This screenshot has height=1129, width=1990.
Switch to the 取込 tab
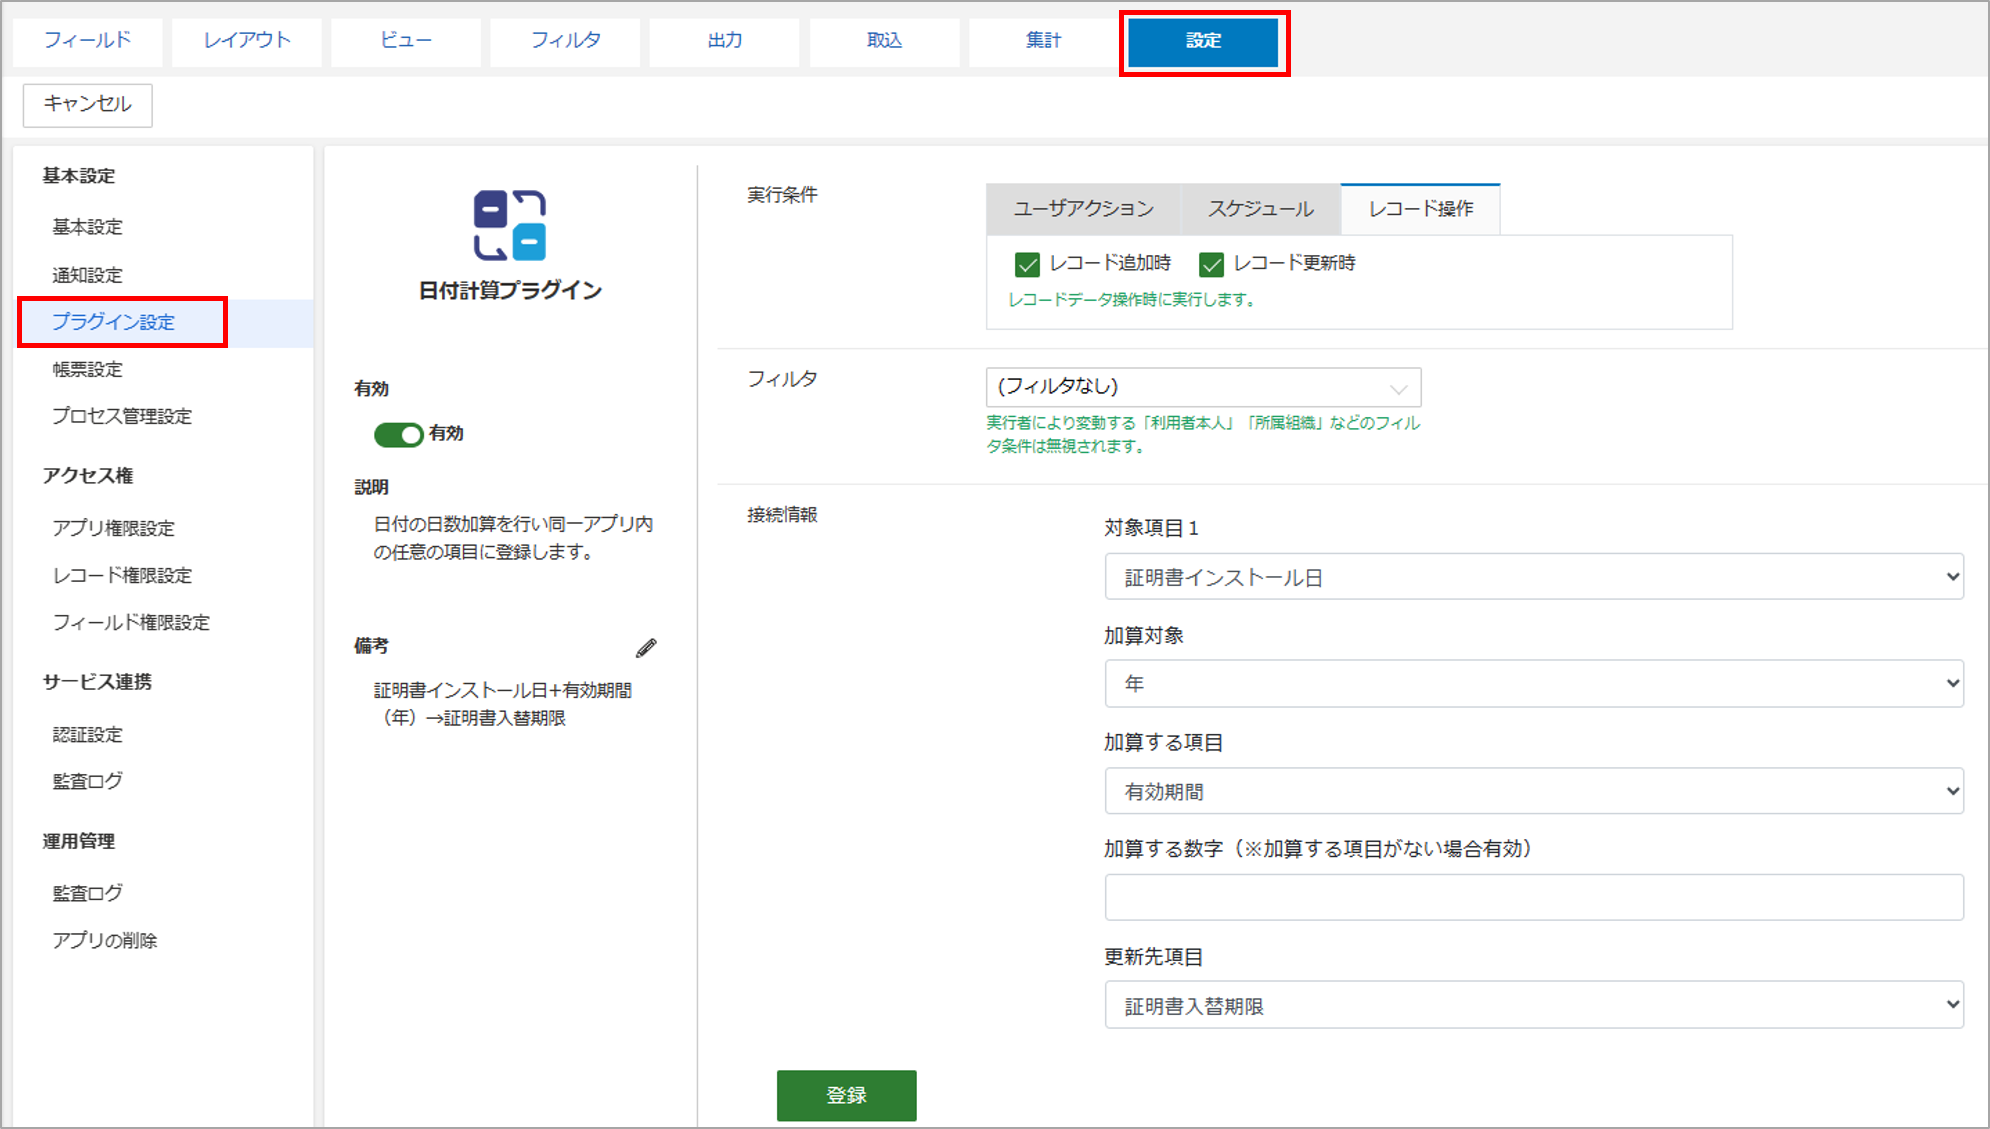[x=884, y=41]
